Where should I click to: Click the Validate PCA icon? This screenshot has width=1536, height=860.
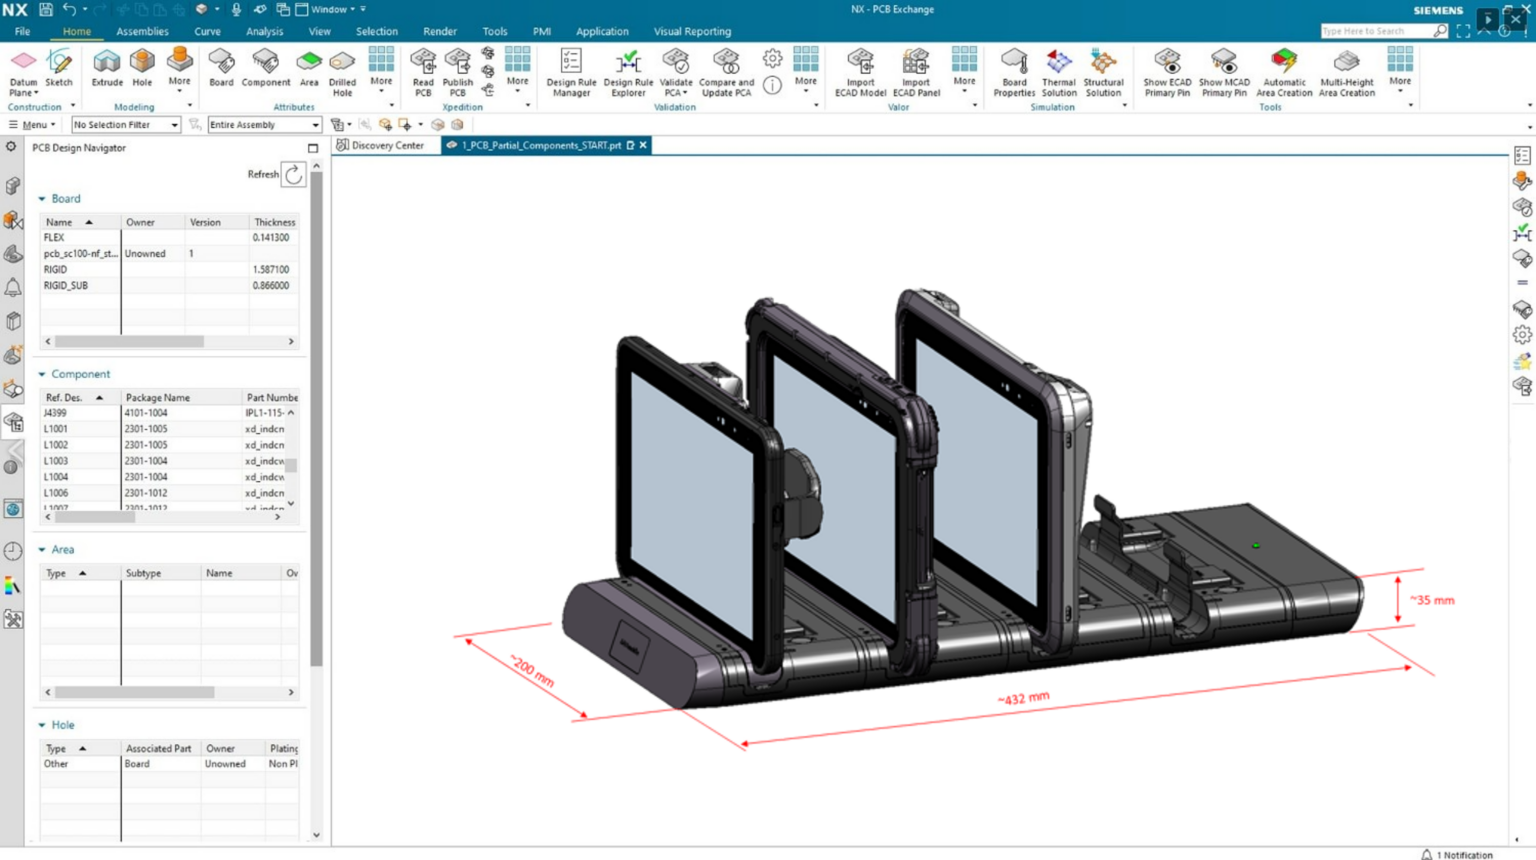676,64
